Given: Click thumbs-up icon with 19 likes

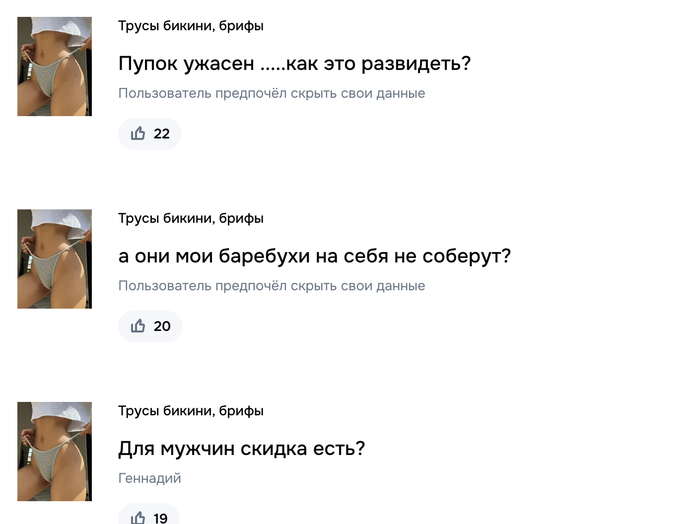Looking at the screenshot, I should [x=138, y=518].
